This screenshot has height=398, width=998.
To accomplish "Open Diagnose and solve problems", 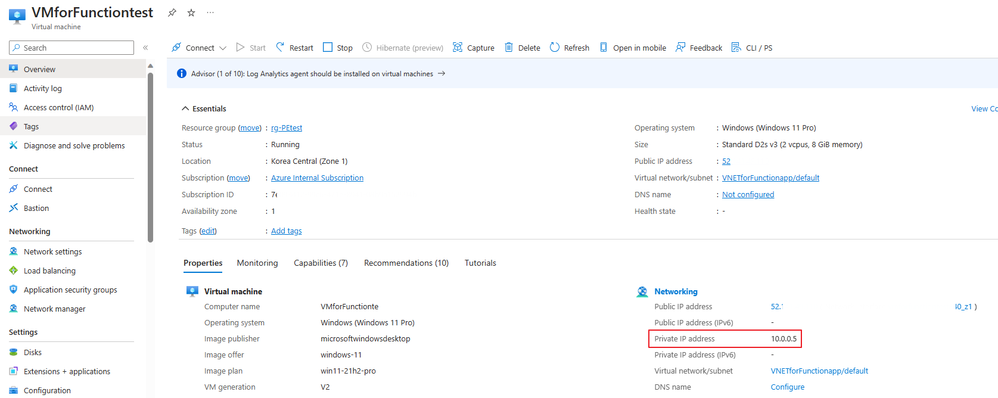I will coord(74,146).
